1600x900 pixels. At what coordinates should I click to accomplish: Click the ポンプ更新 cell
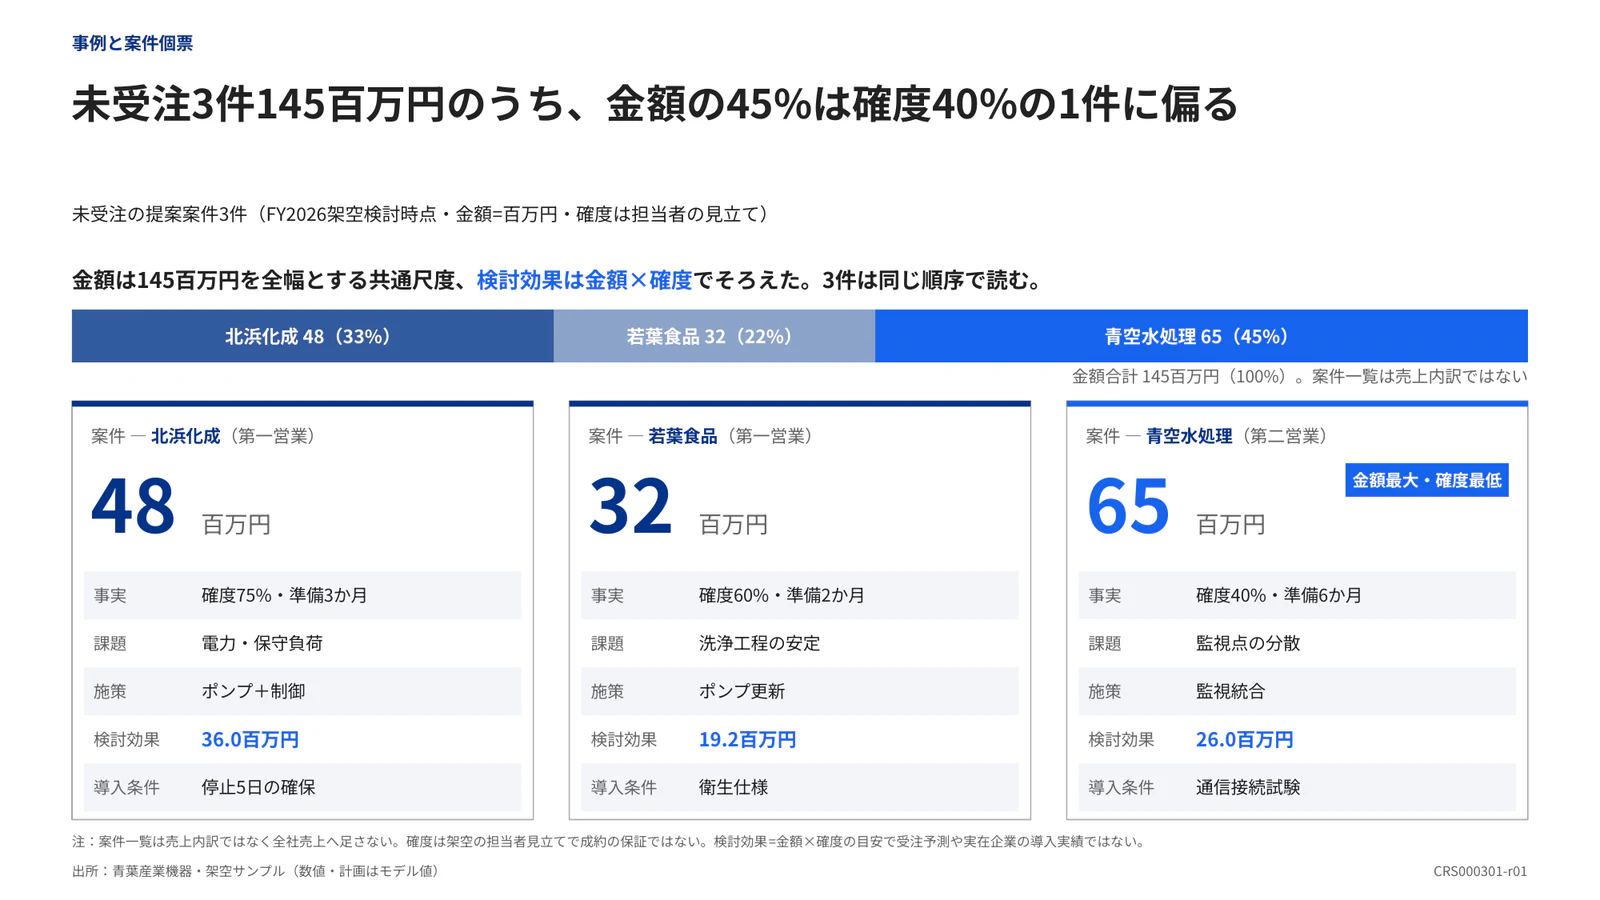(x=742, y=691)
